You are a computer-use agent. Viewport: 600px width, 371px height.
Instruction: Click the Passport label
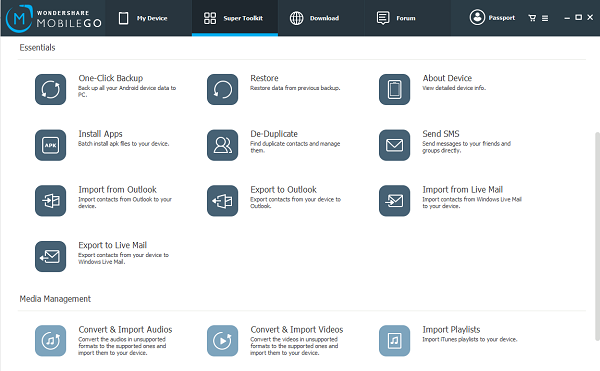[502, 18]
